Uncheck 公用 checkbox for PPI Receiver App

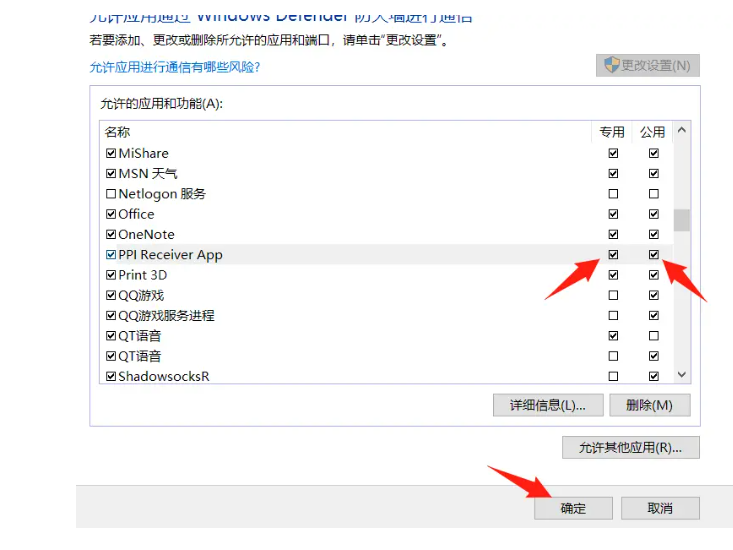point(653,255)
